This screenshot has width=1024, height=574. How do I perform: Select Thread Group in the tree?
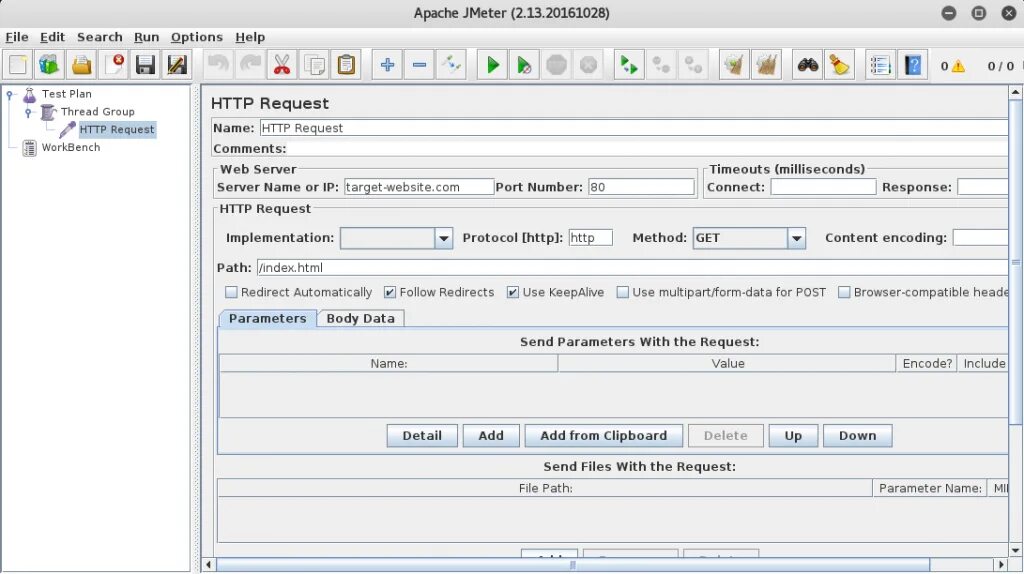(97, 112)
